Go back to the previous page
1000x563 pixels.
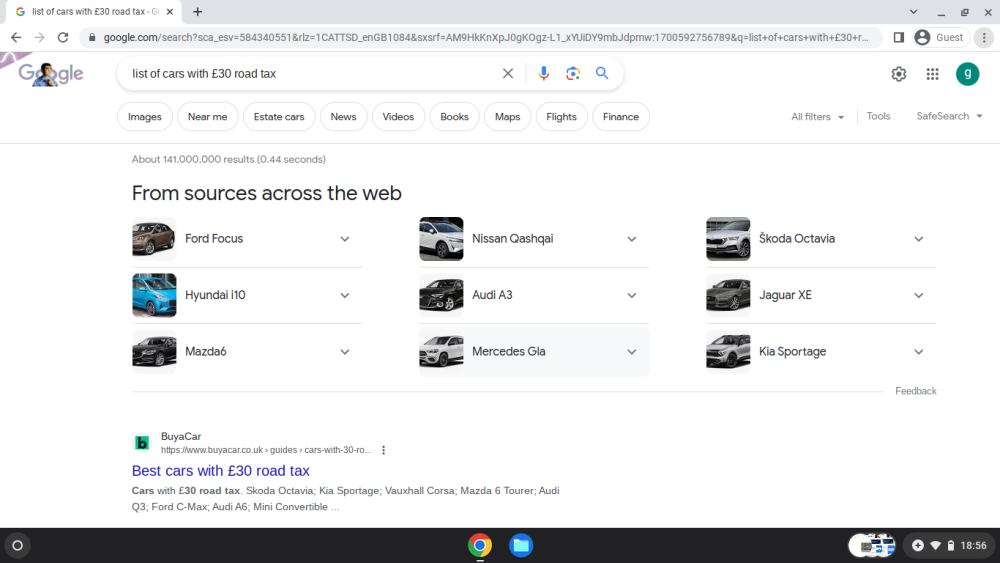(16, 38)
